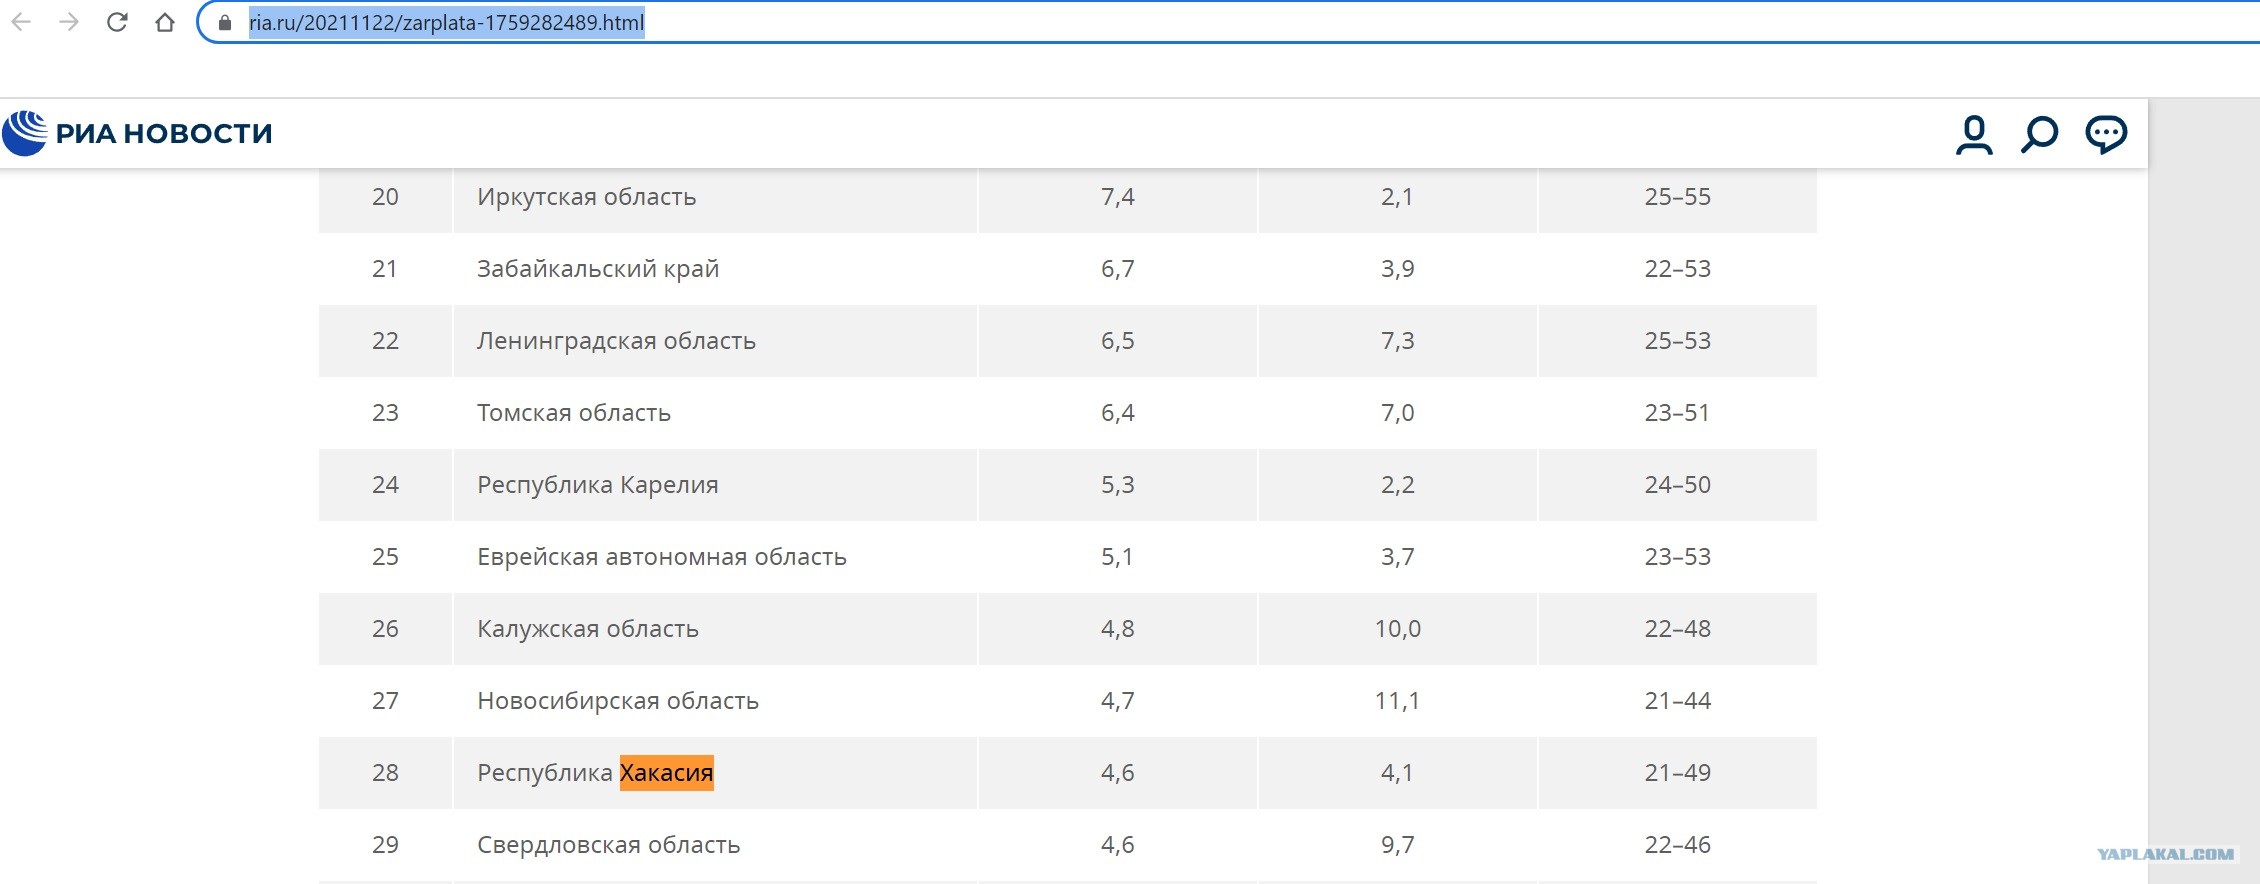Viewport: 2260px width, 884px height.
Task: Open site search magnifier icon
Action: (x=2039, y=134)
